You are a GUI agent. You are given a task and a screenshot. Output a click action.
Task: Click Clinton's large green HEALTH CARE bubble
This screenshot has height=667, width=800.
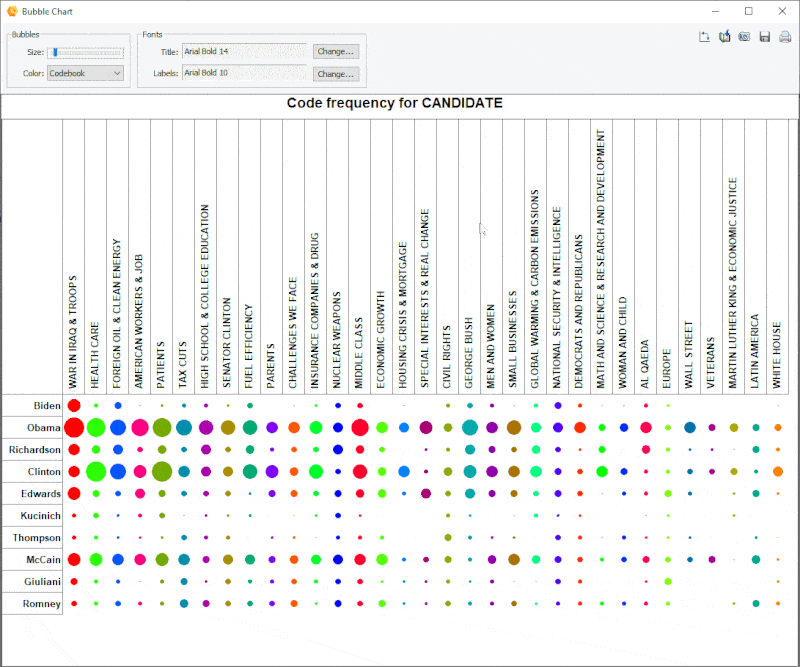(x=96, y=472)
